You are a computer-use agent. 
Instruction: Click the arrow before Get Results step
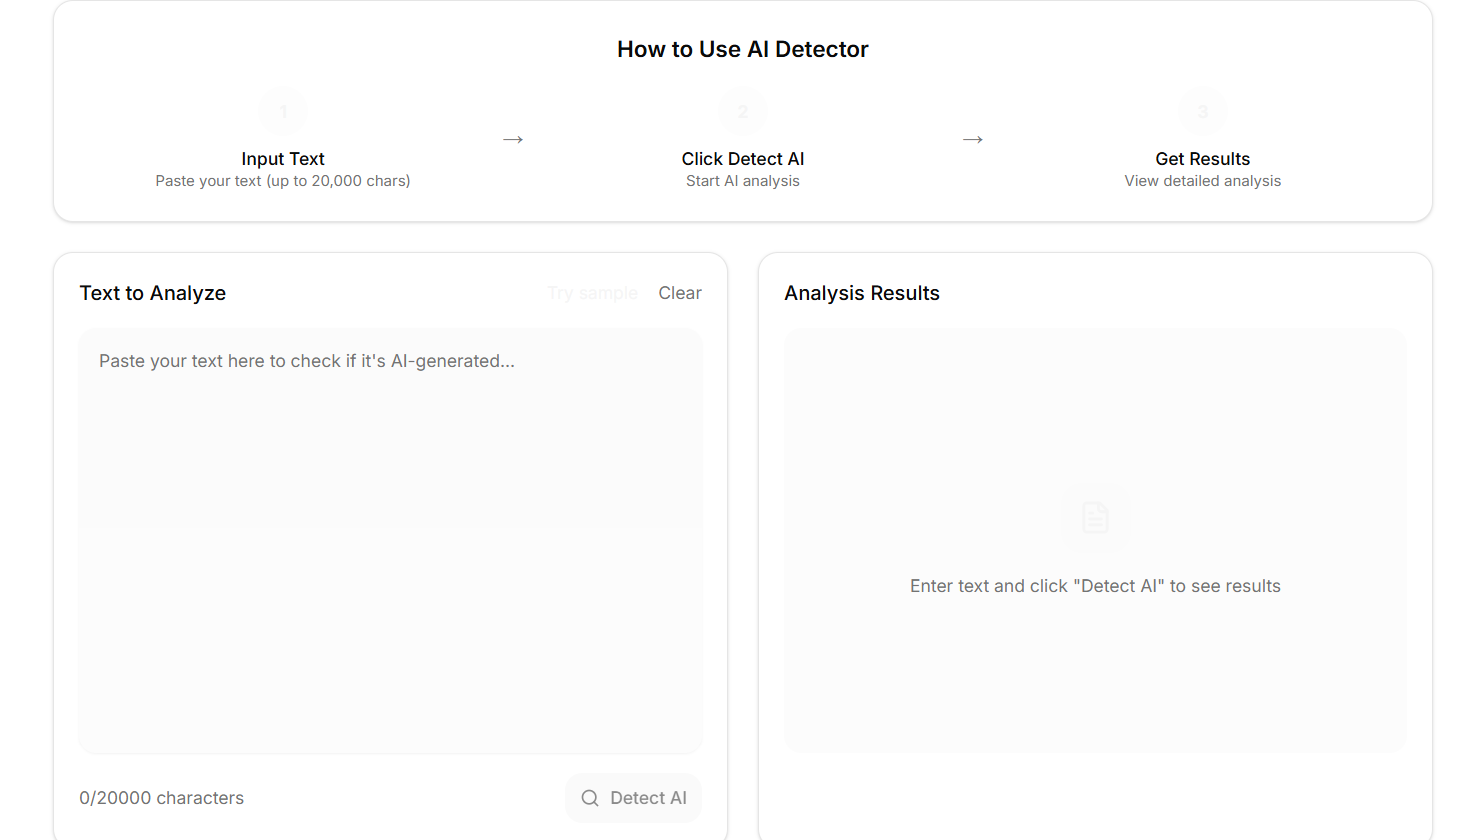click(973, 140)
